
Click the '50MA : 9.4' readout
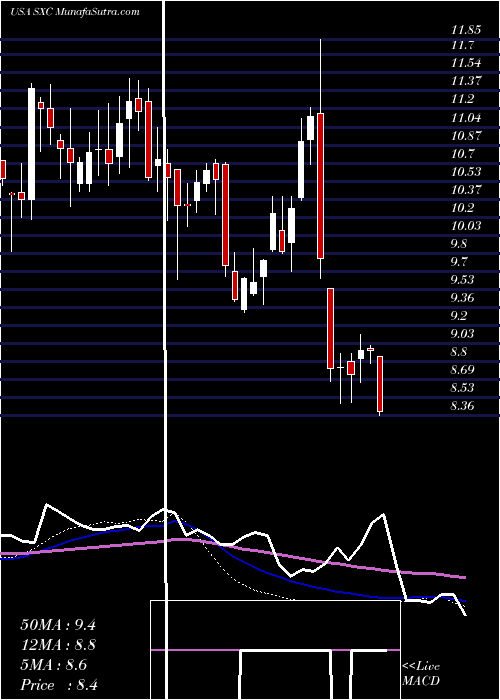point(58,625)
